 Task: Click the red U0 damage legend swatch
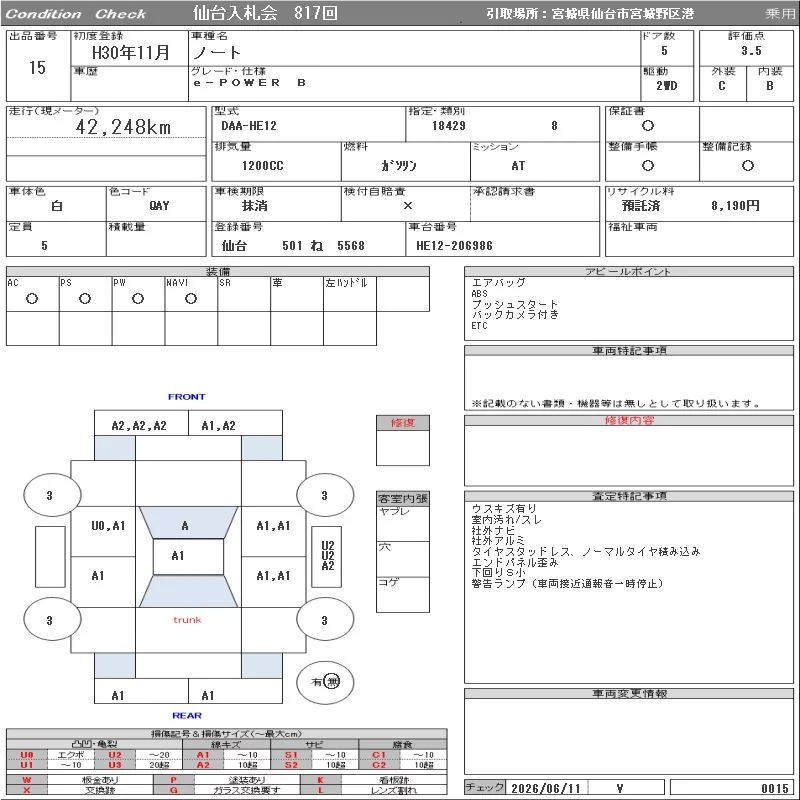[x=27, y=755]
